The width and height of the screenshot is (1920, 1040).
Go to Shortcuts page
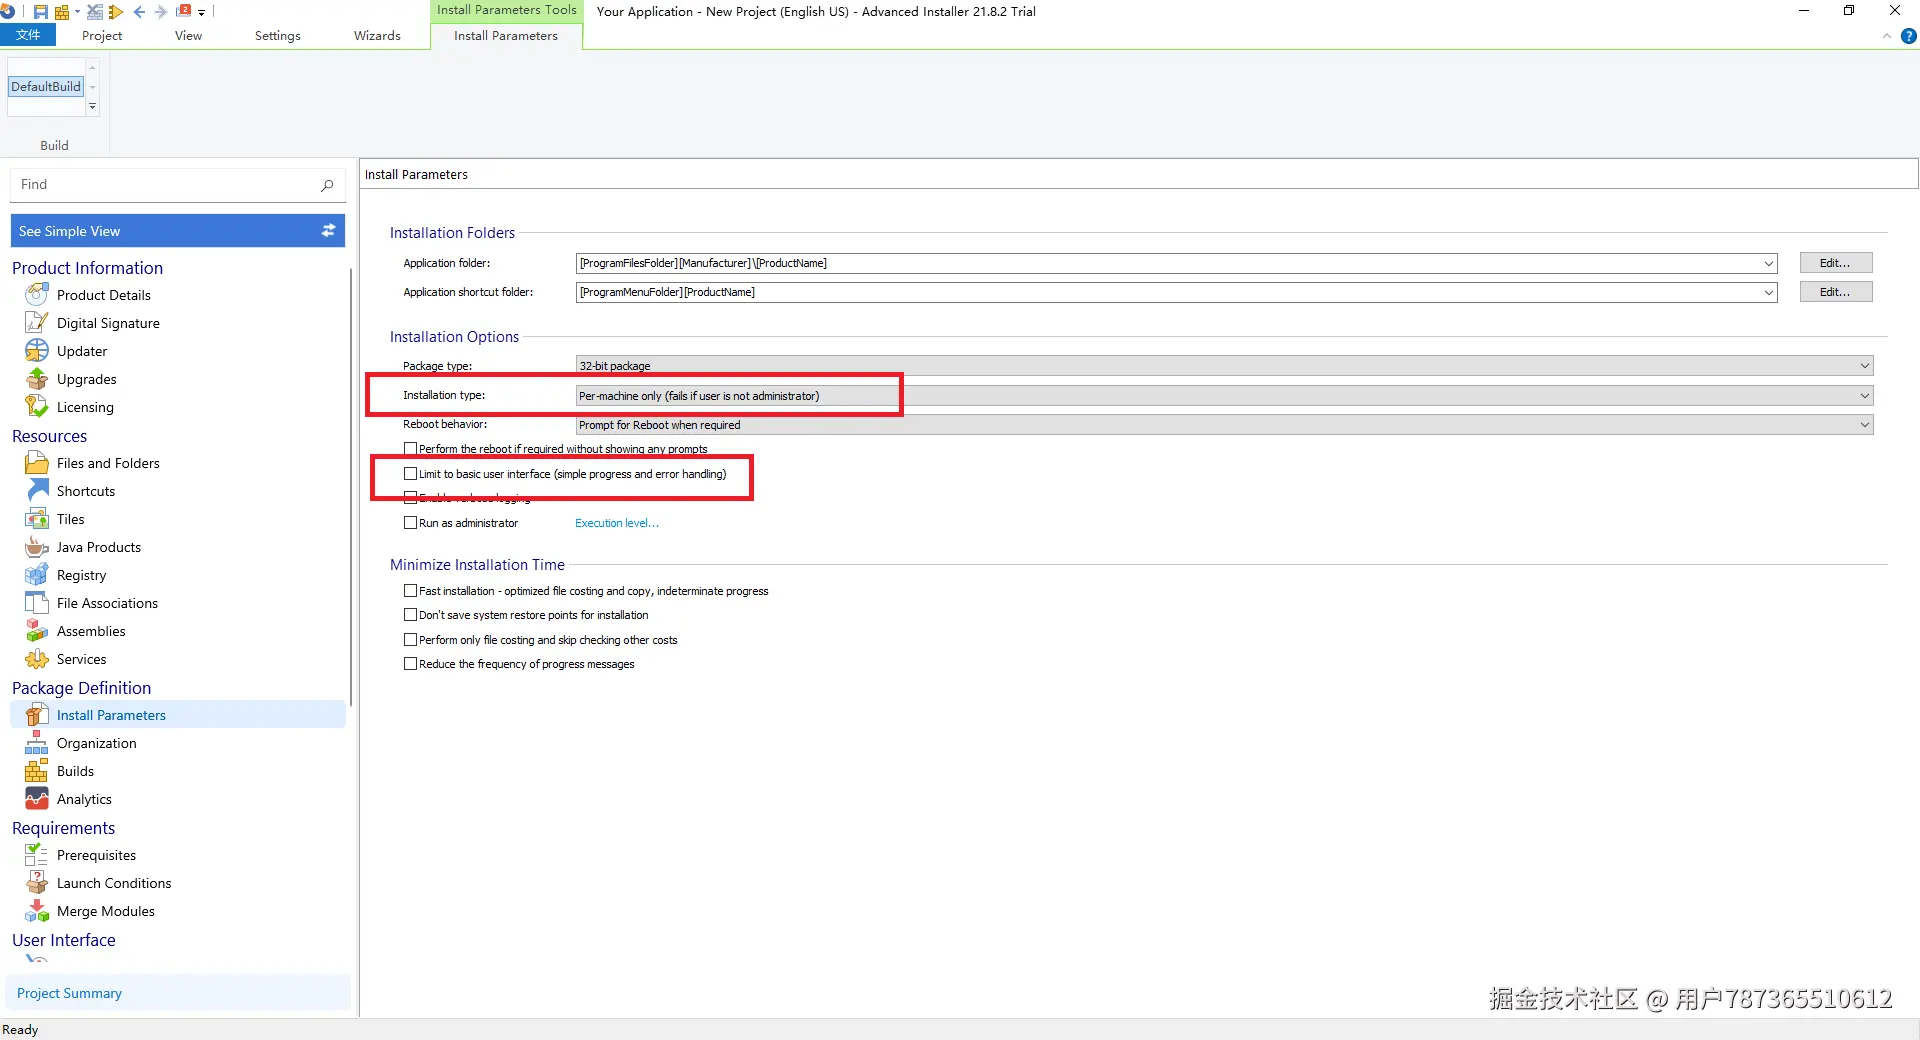(x=86, y=491)
